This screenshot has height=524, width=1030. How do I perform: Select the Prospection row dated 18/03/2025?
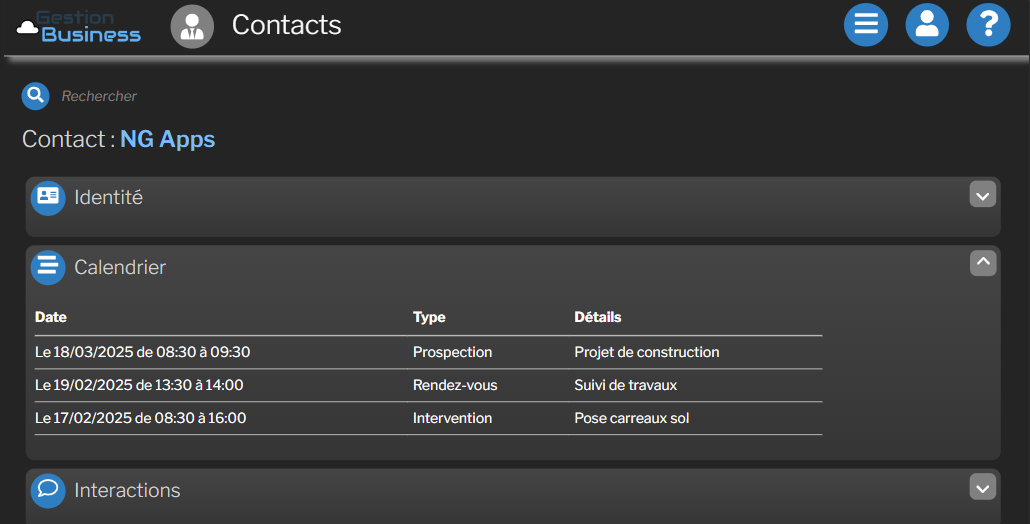pos(428,352)
